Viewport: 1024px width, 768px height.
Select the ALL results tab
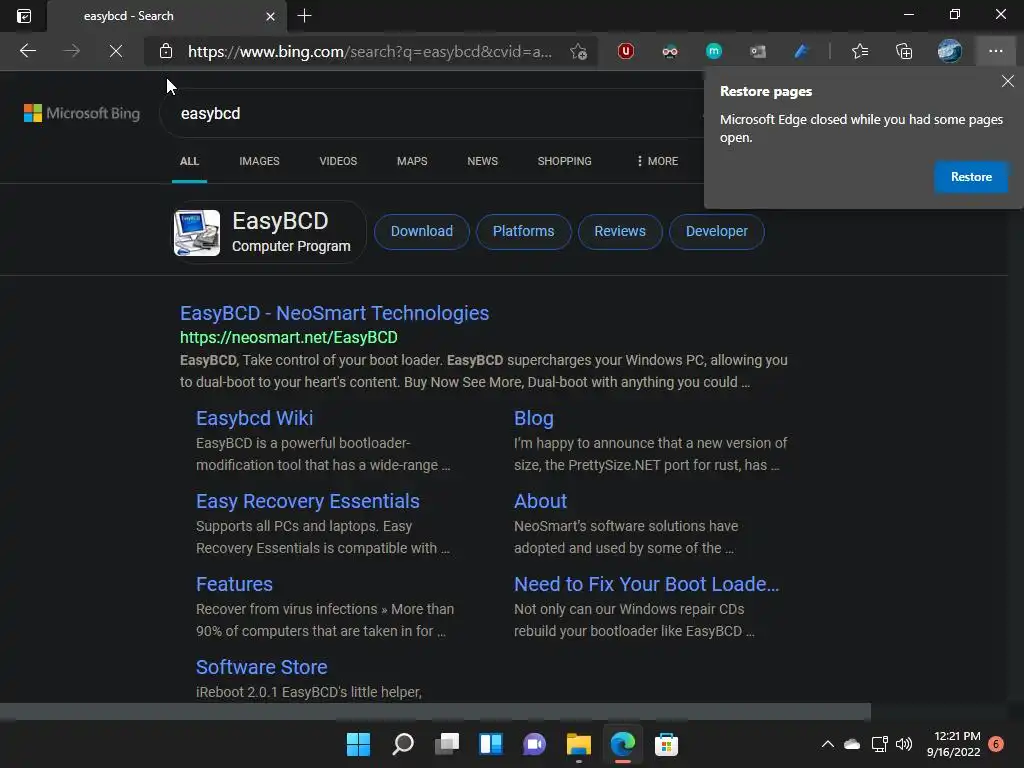tap(189, 161)
